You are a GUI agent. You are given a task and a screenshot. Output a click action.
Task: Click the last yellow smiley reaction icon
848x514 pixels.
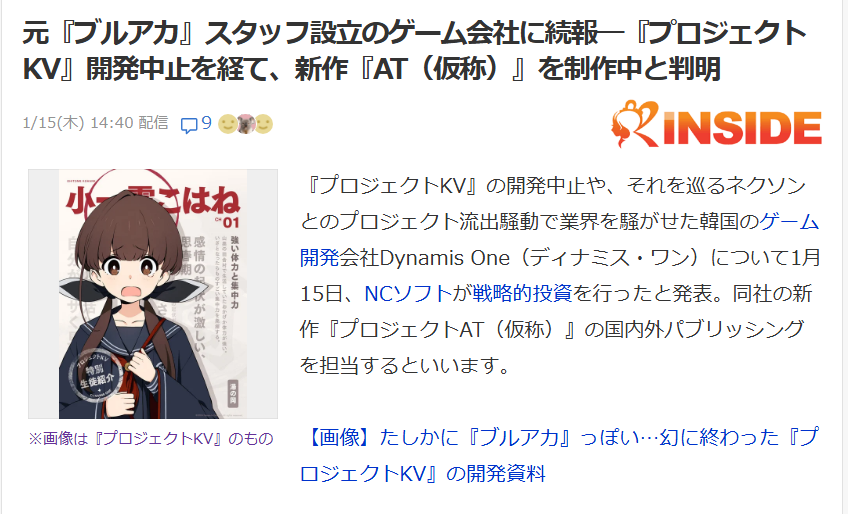(264, 124)
